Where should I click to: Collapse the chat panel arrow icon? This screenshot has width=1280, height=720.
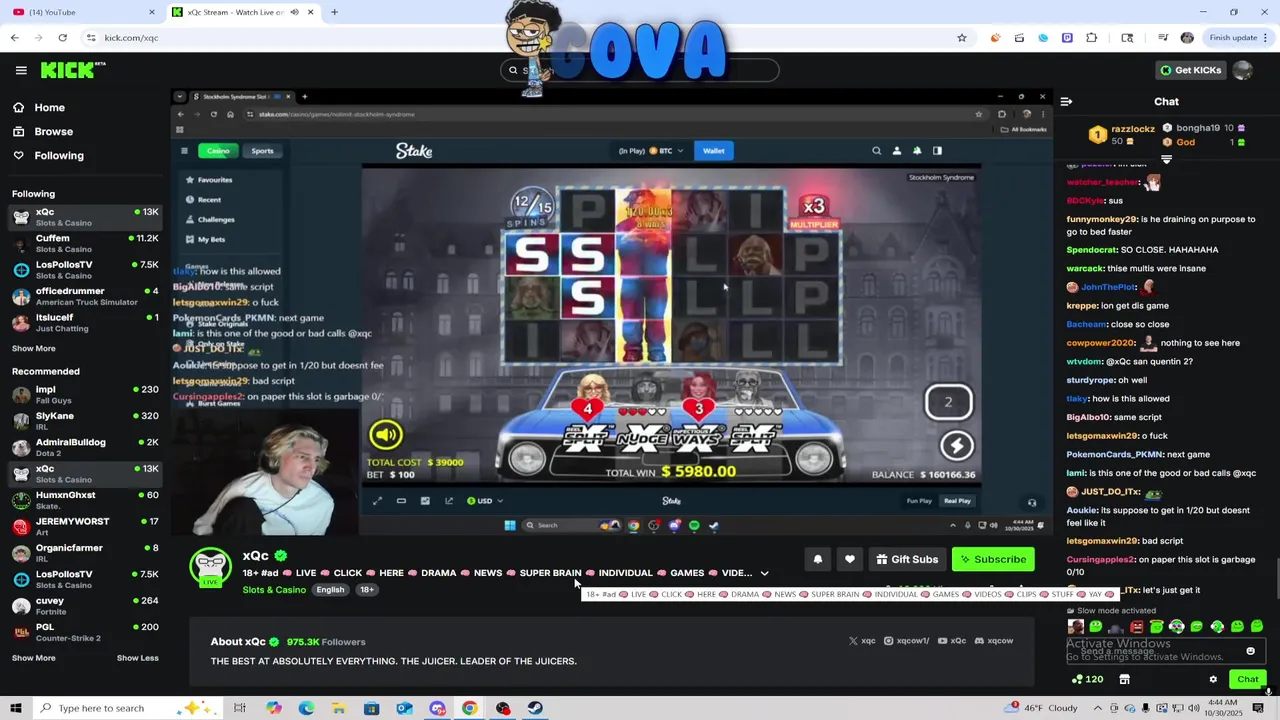click(x=1066, y=102)
